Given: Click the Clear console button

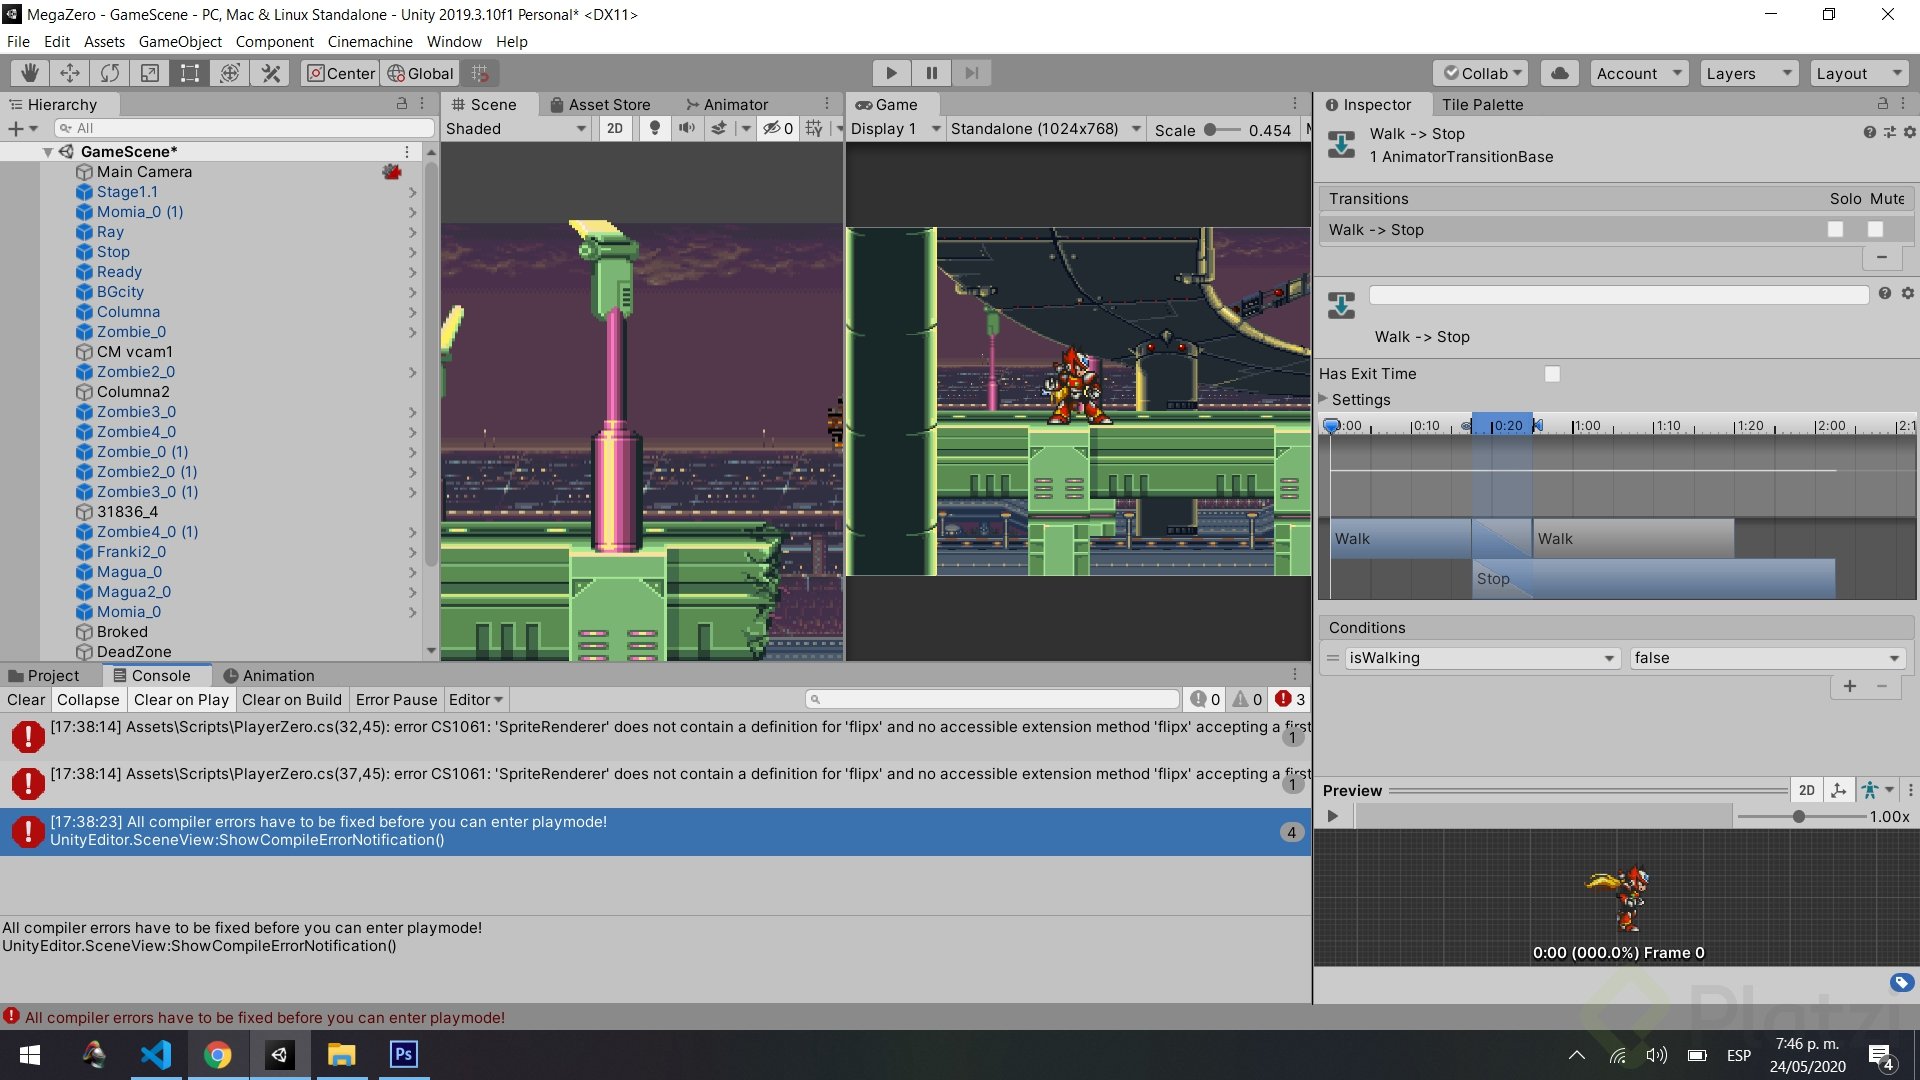Looking at the screenshot, I should [26, 700].
